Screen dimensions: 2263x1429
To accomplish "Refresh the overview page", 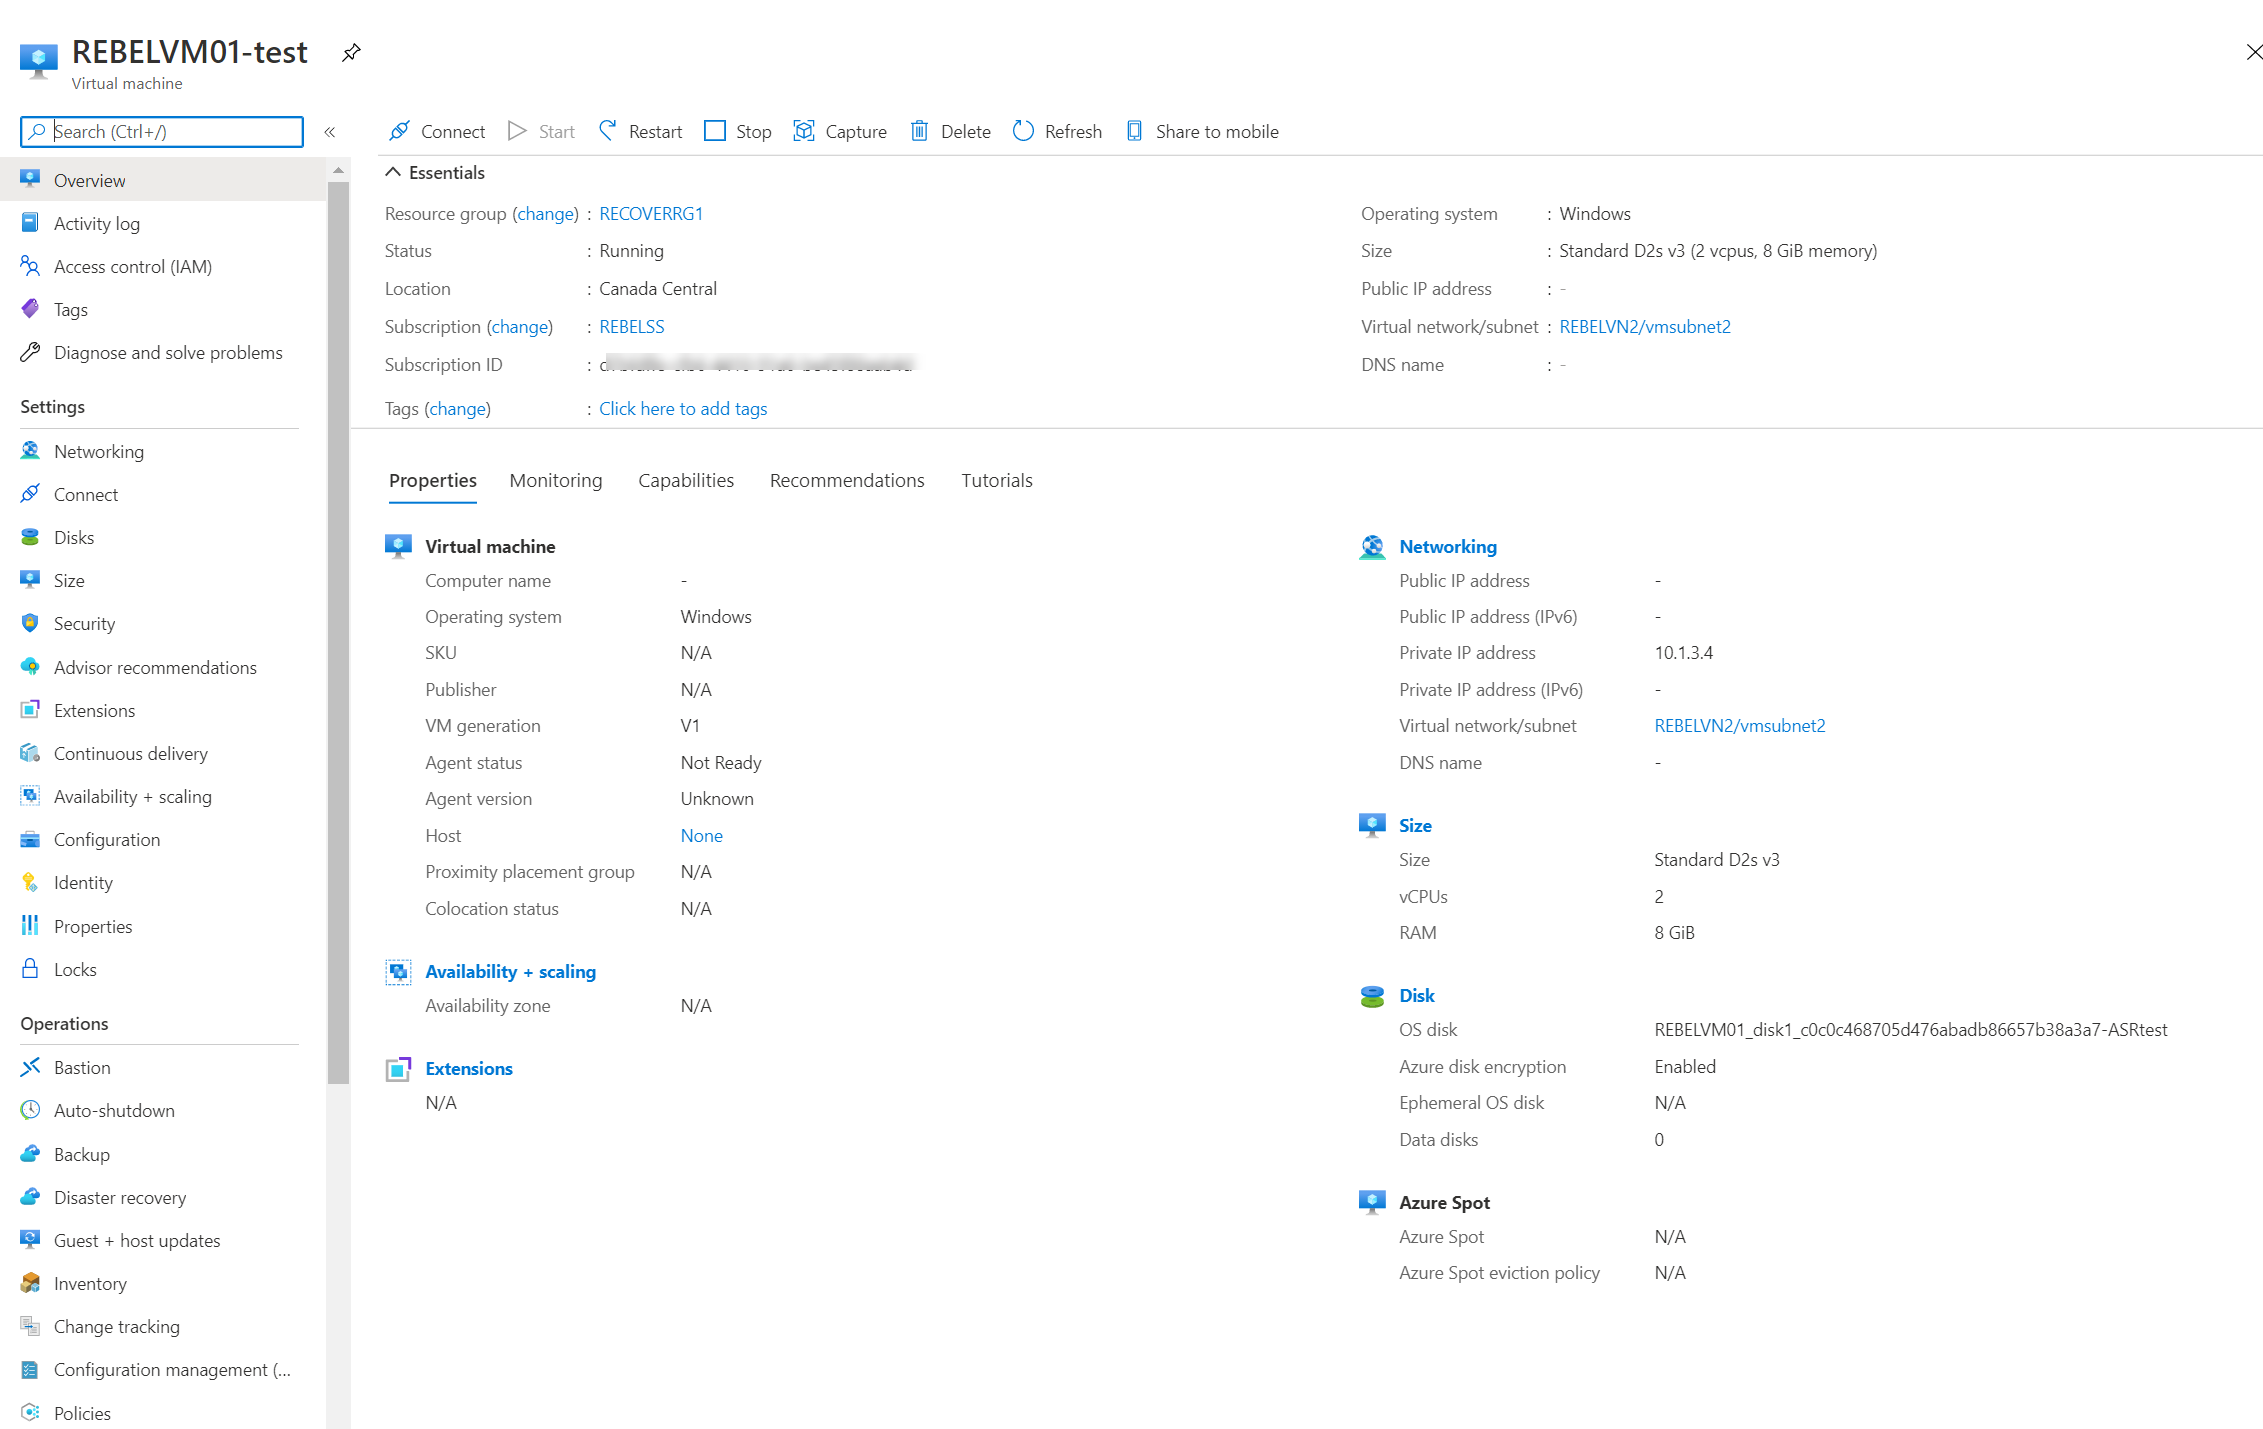I will tap(1057, 131).
